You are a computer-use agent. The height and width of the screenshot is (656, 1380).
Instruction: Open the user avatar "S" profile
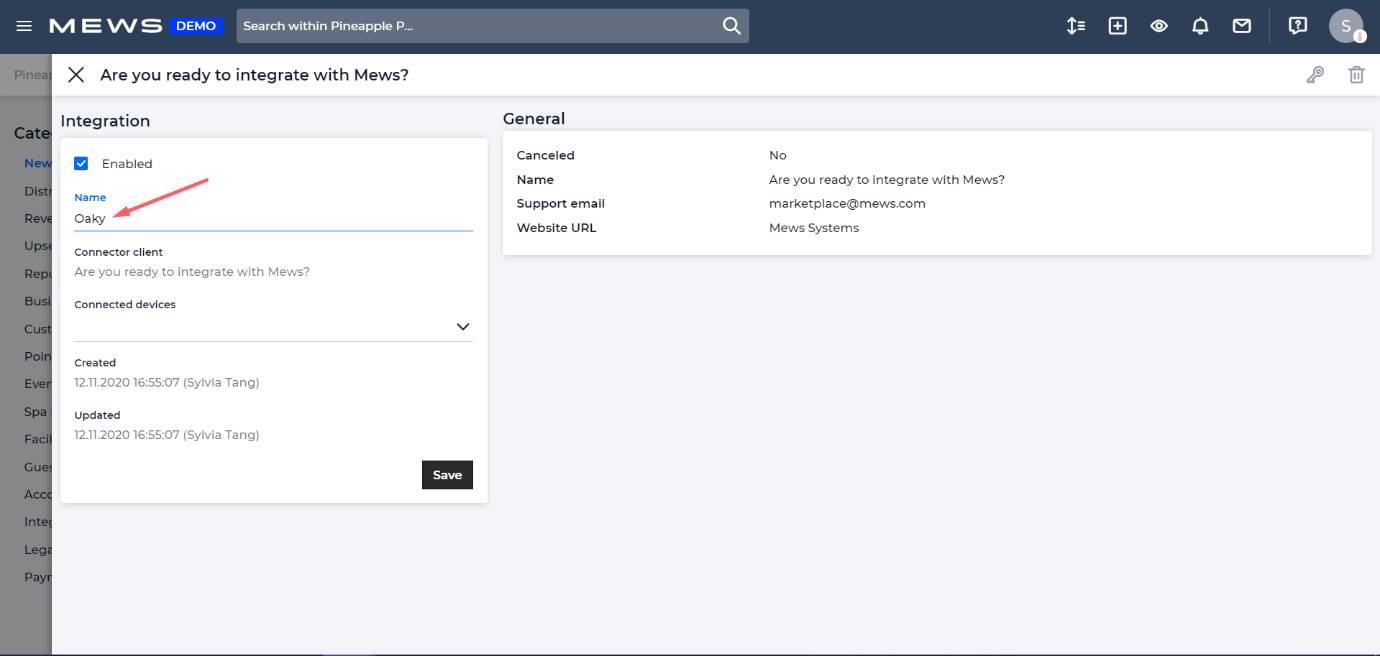(x=1346, y=26)
